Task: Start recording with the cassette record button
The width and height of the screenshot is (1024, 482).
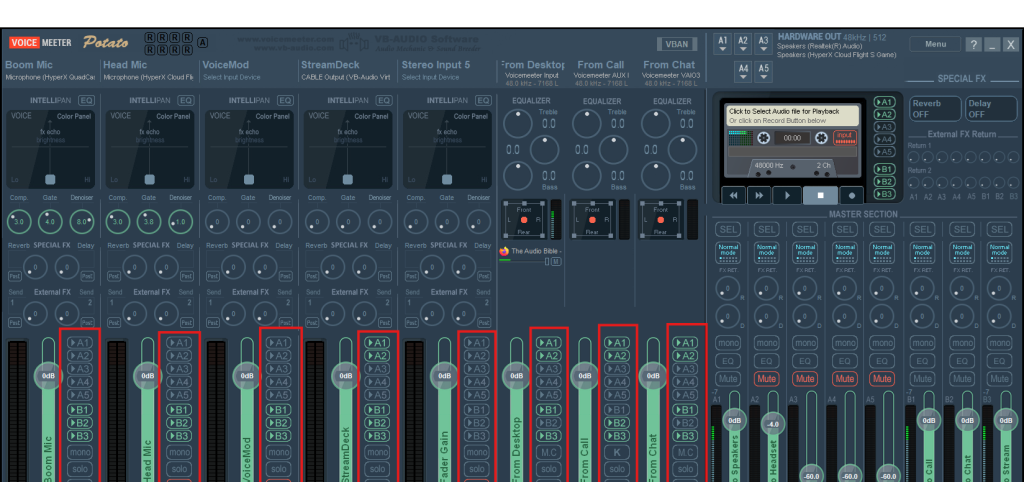Action: tap(851, 195)
